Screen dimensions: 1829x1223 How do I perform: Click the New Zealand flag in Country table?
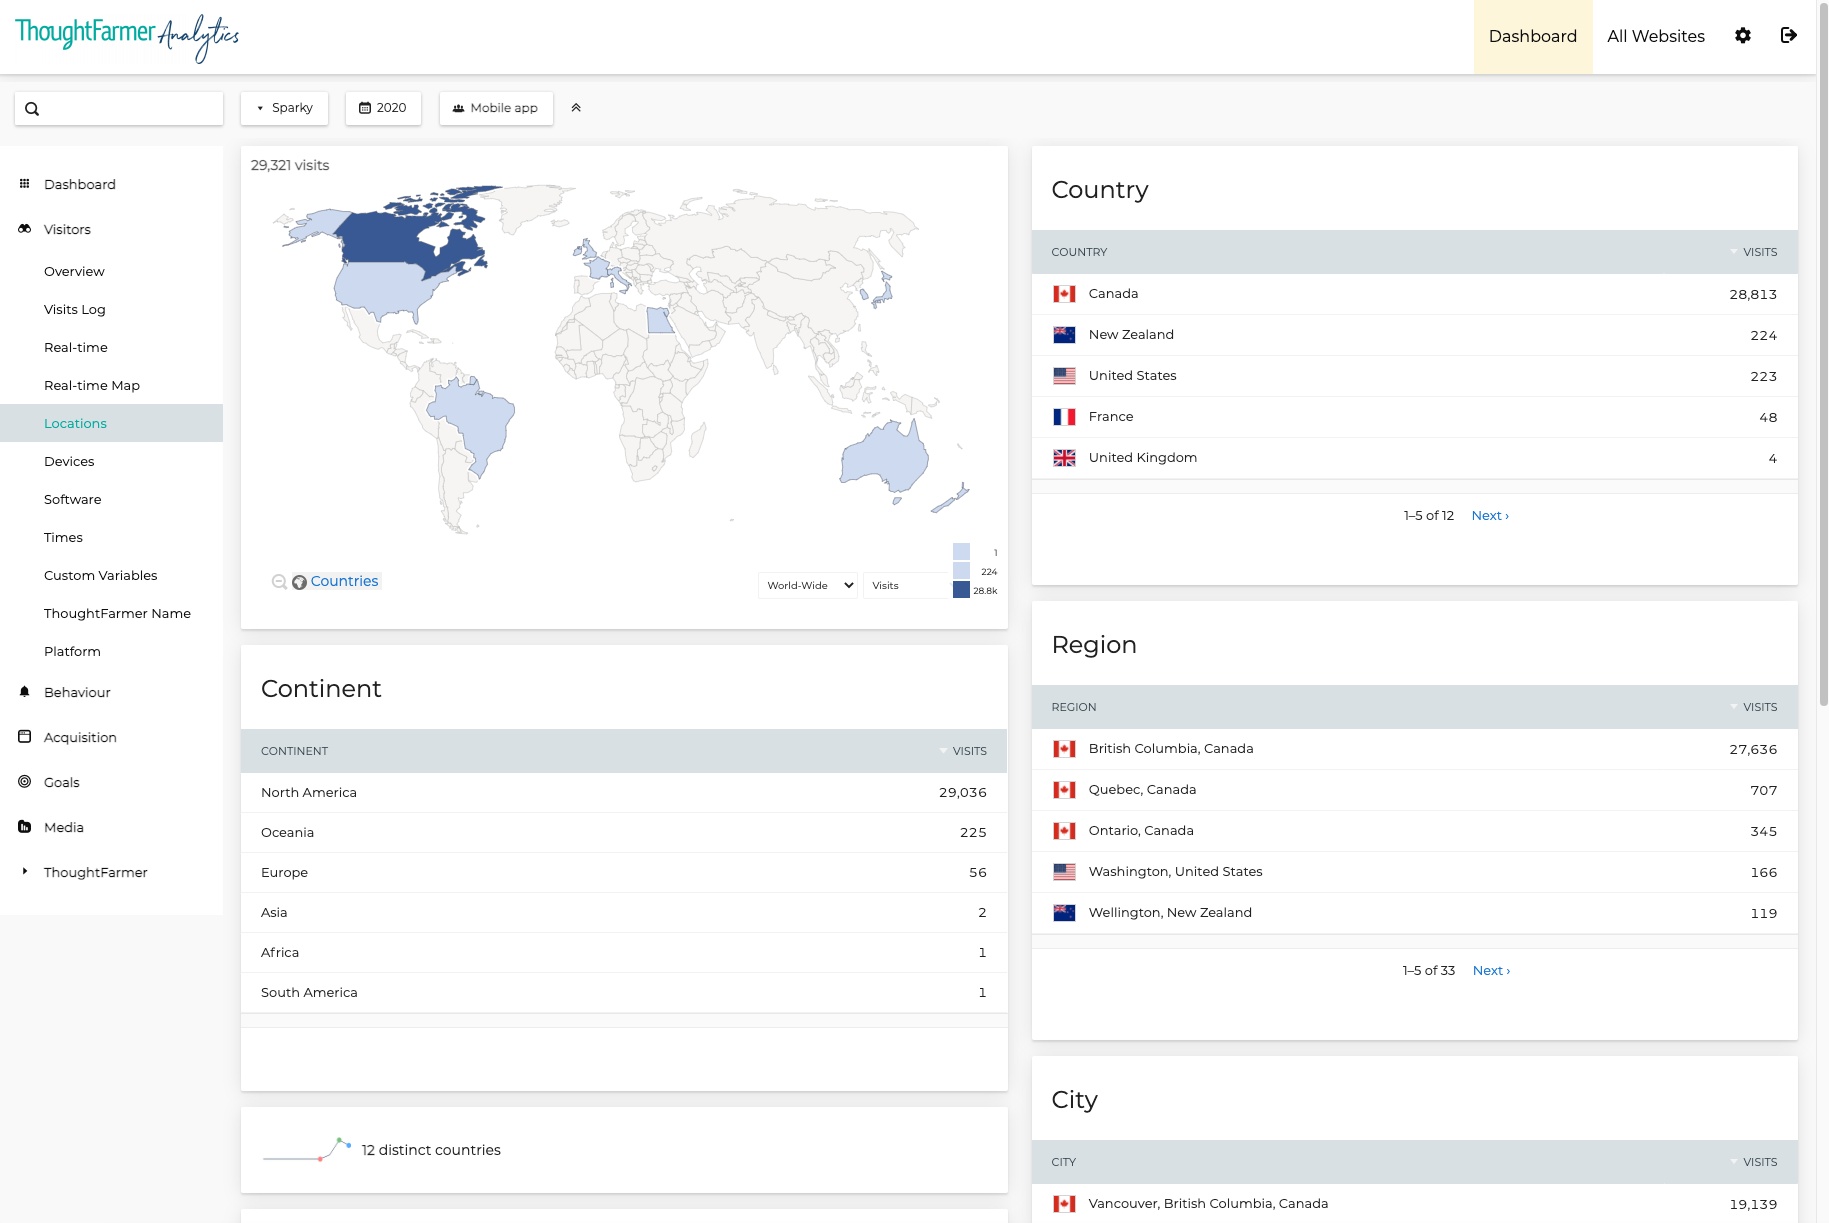click(x=1064, y=335)
